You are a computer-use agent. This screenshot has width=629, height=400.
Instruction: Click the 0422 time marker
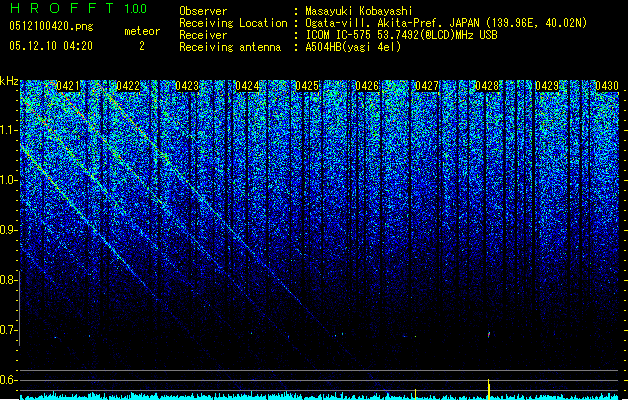128,86
